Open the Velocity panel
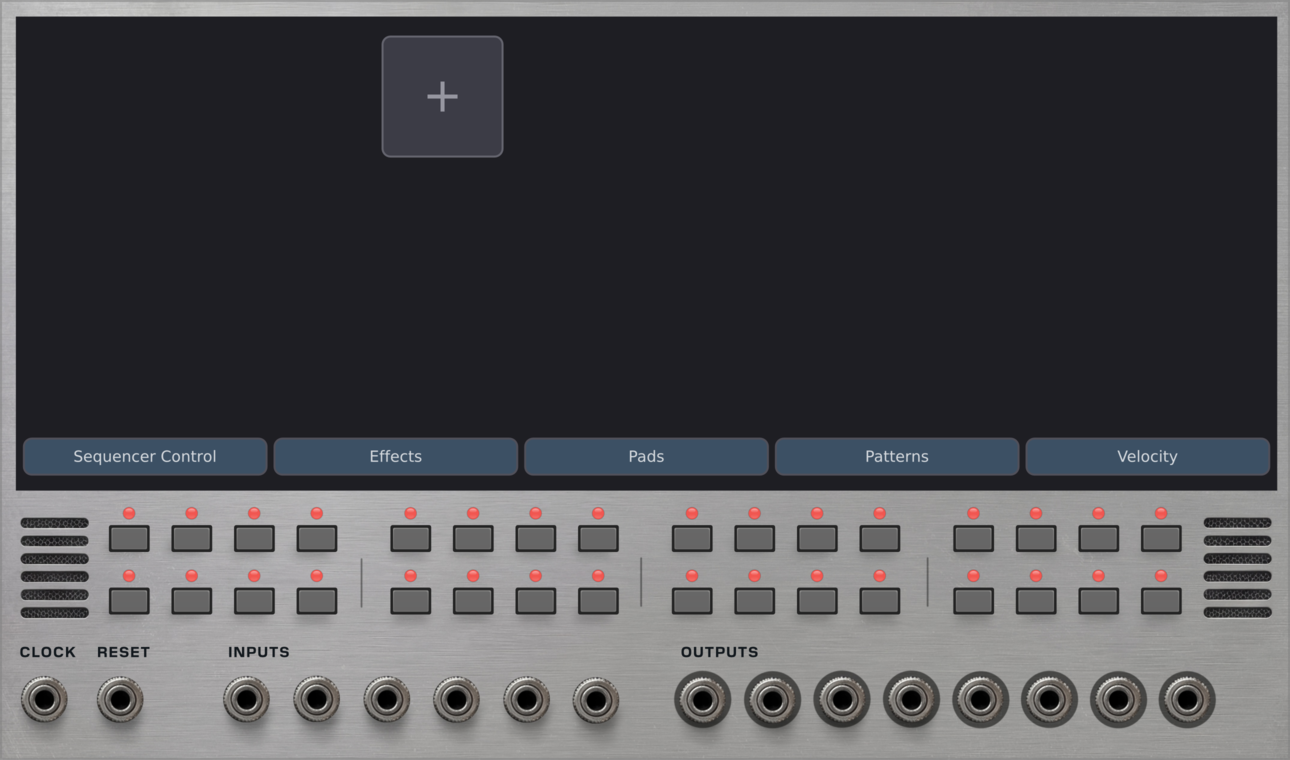1290x760 pixels. click(x=1147, y=456)
